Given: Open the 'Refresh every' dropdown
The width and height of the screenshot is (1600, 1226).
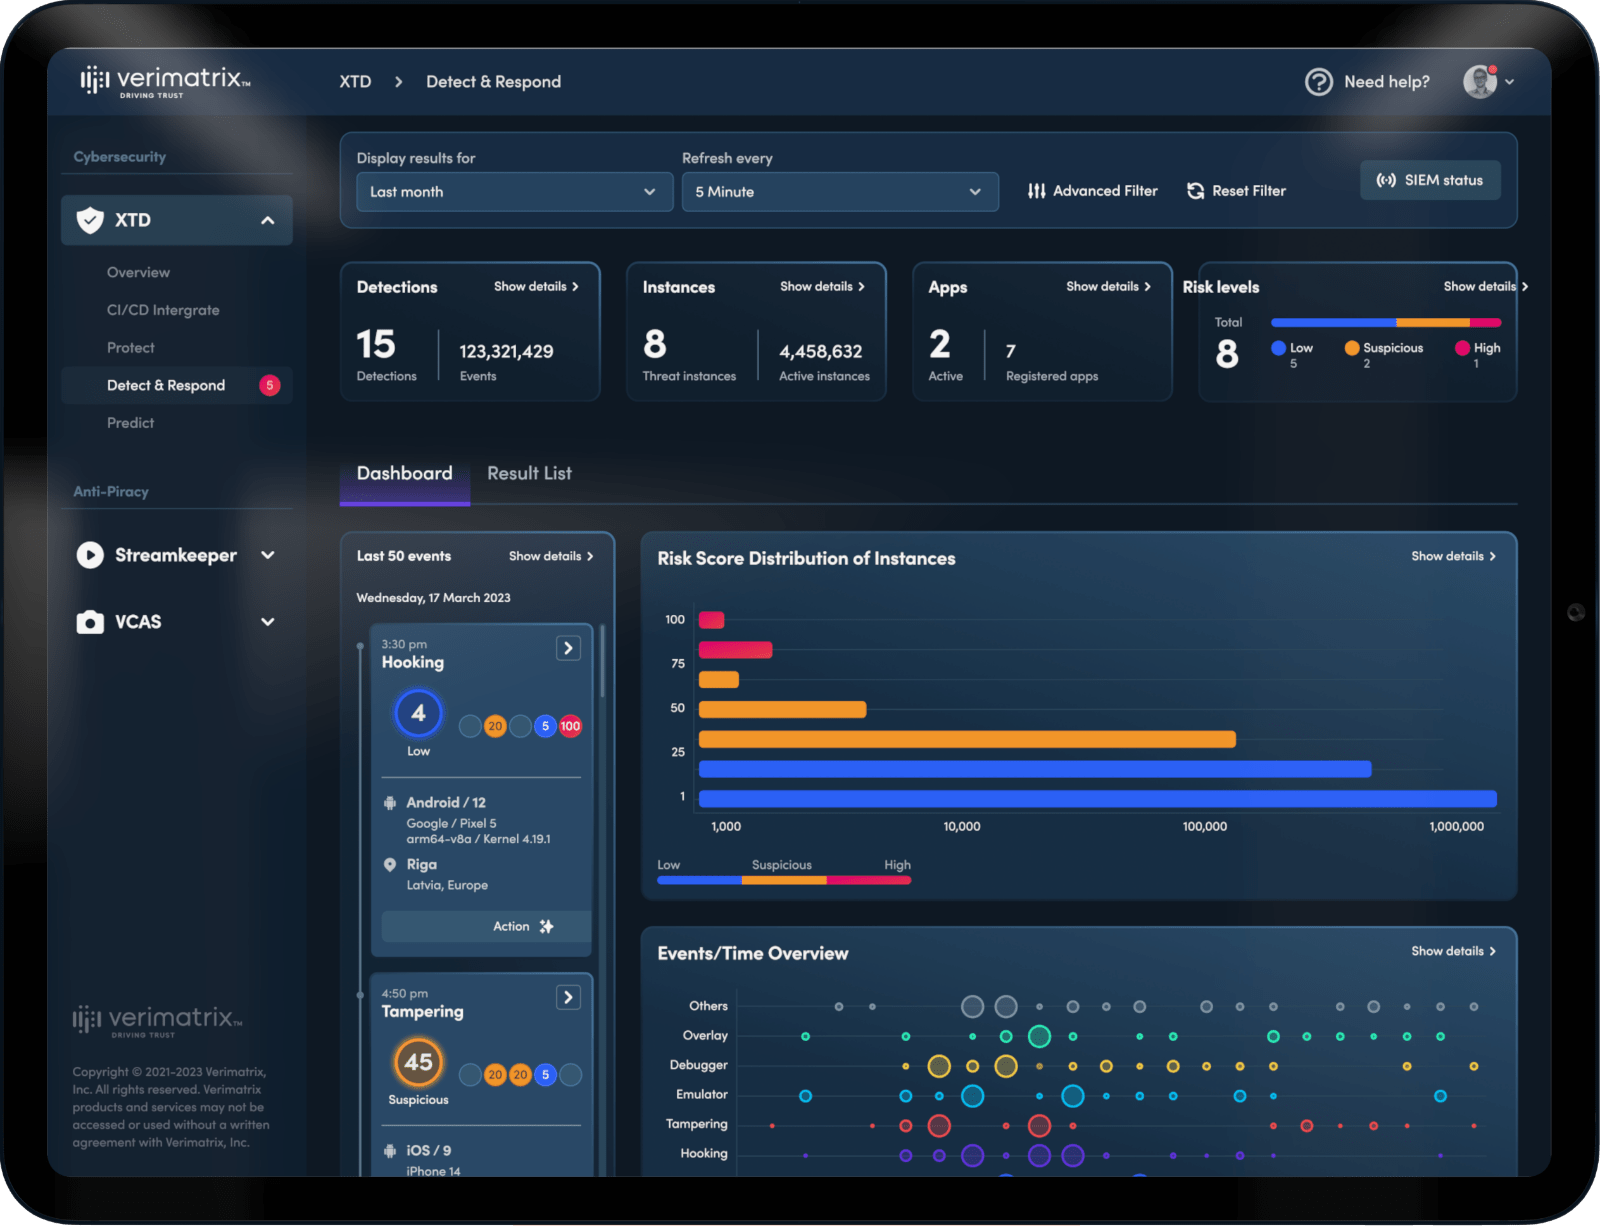Looking at the screenshot, I should pos(839,192).
